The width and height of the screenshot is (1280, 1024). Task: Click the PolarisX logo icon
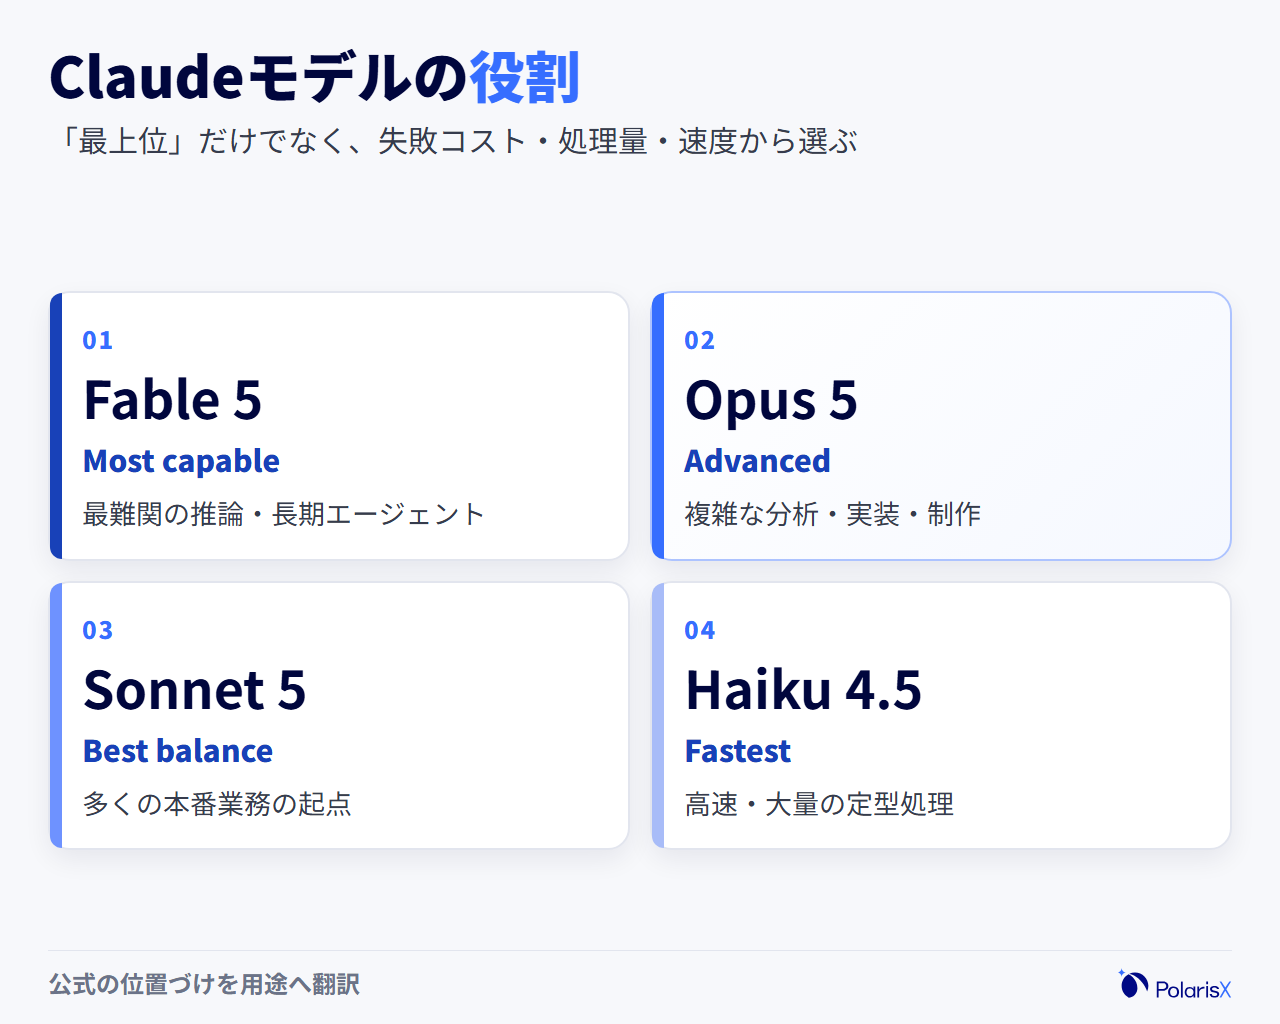[1133, 984]
